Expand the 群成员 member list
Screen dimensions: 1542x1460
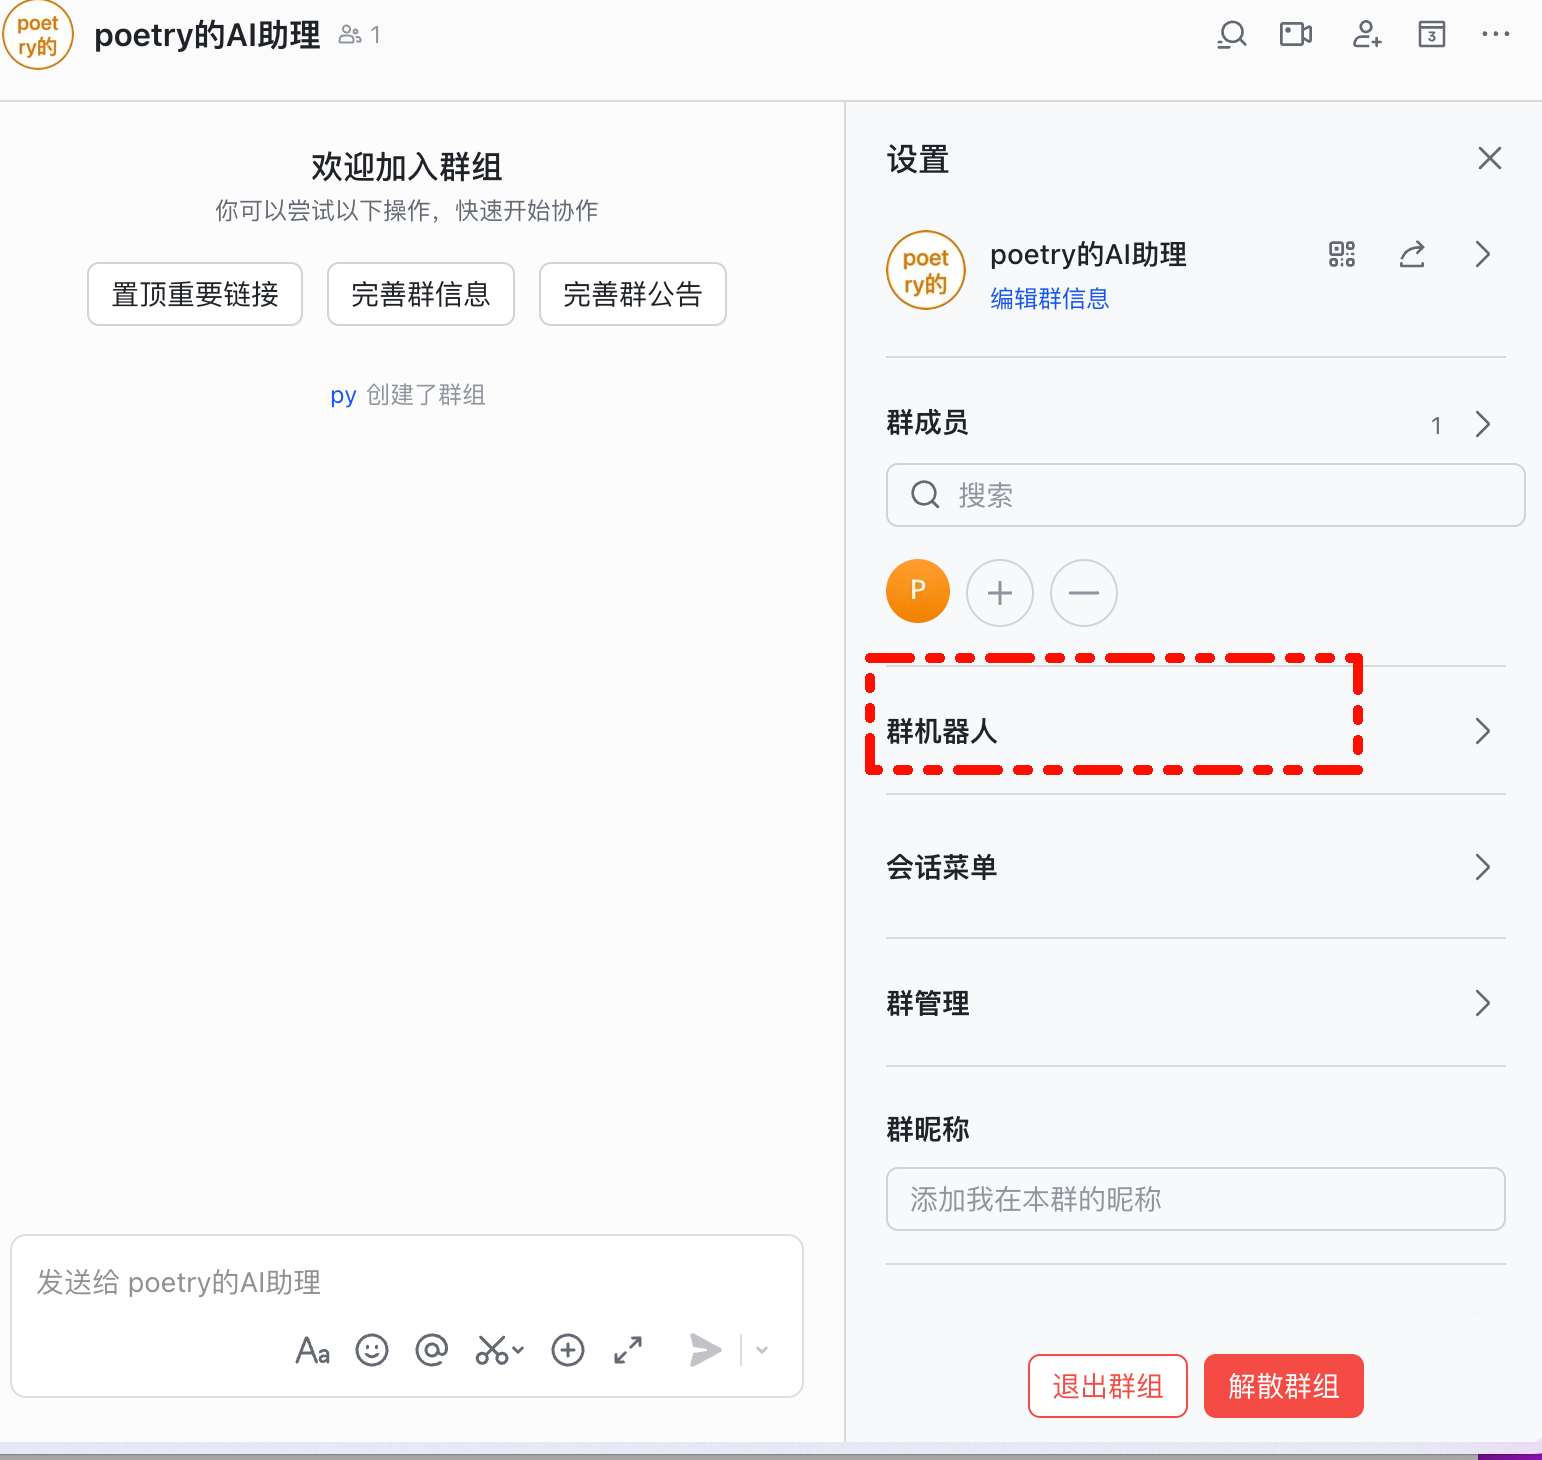[x=1482, y=424]
